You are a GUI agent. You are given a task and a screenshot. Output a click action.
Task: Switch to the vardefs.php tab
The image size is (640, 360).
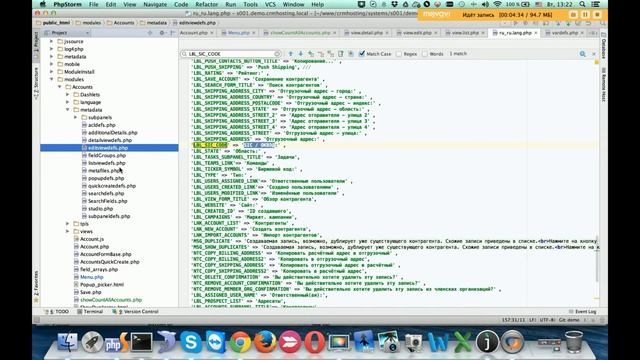click(x=565, y=33)
